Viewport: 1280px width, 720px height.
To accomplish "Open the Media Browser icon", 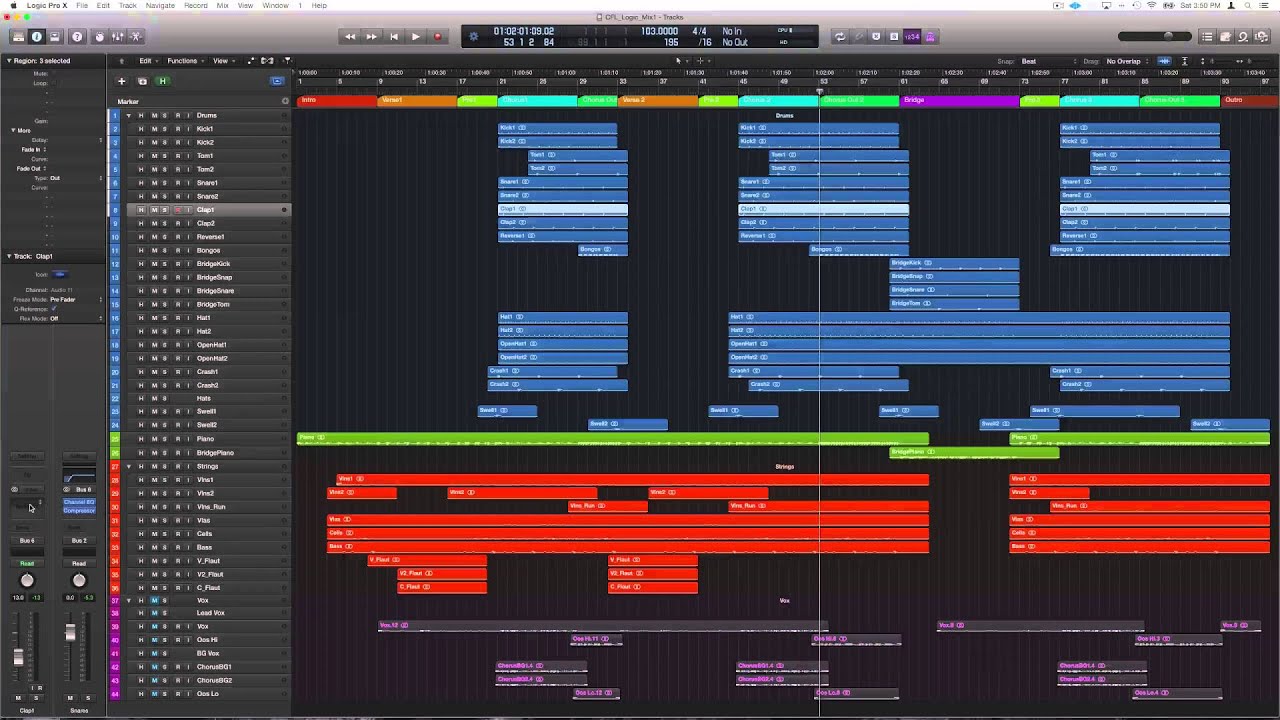I will click(1262, 37).
